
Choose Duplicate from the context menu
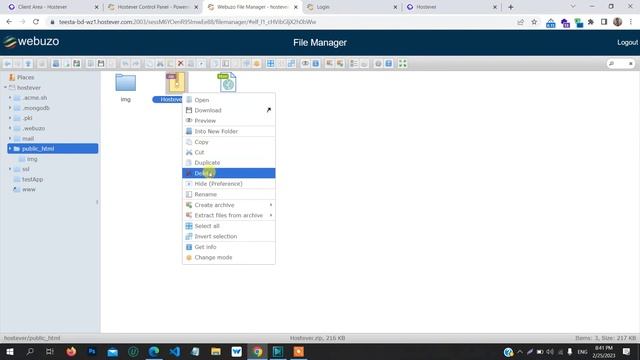coord(229,163)
